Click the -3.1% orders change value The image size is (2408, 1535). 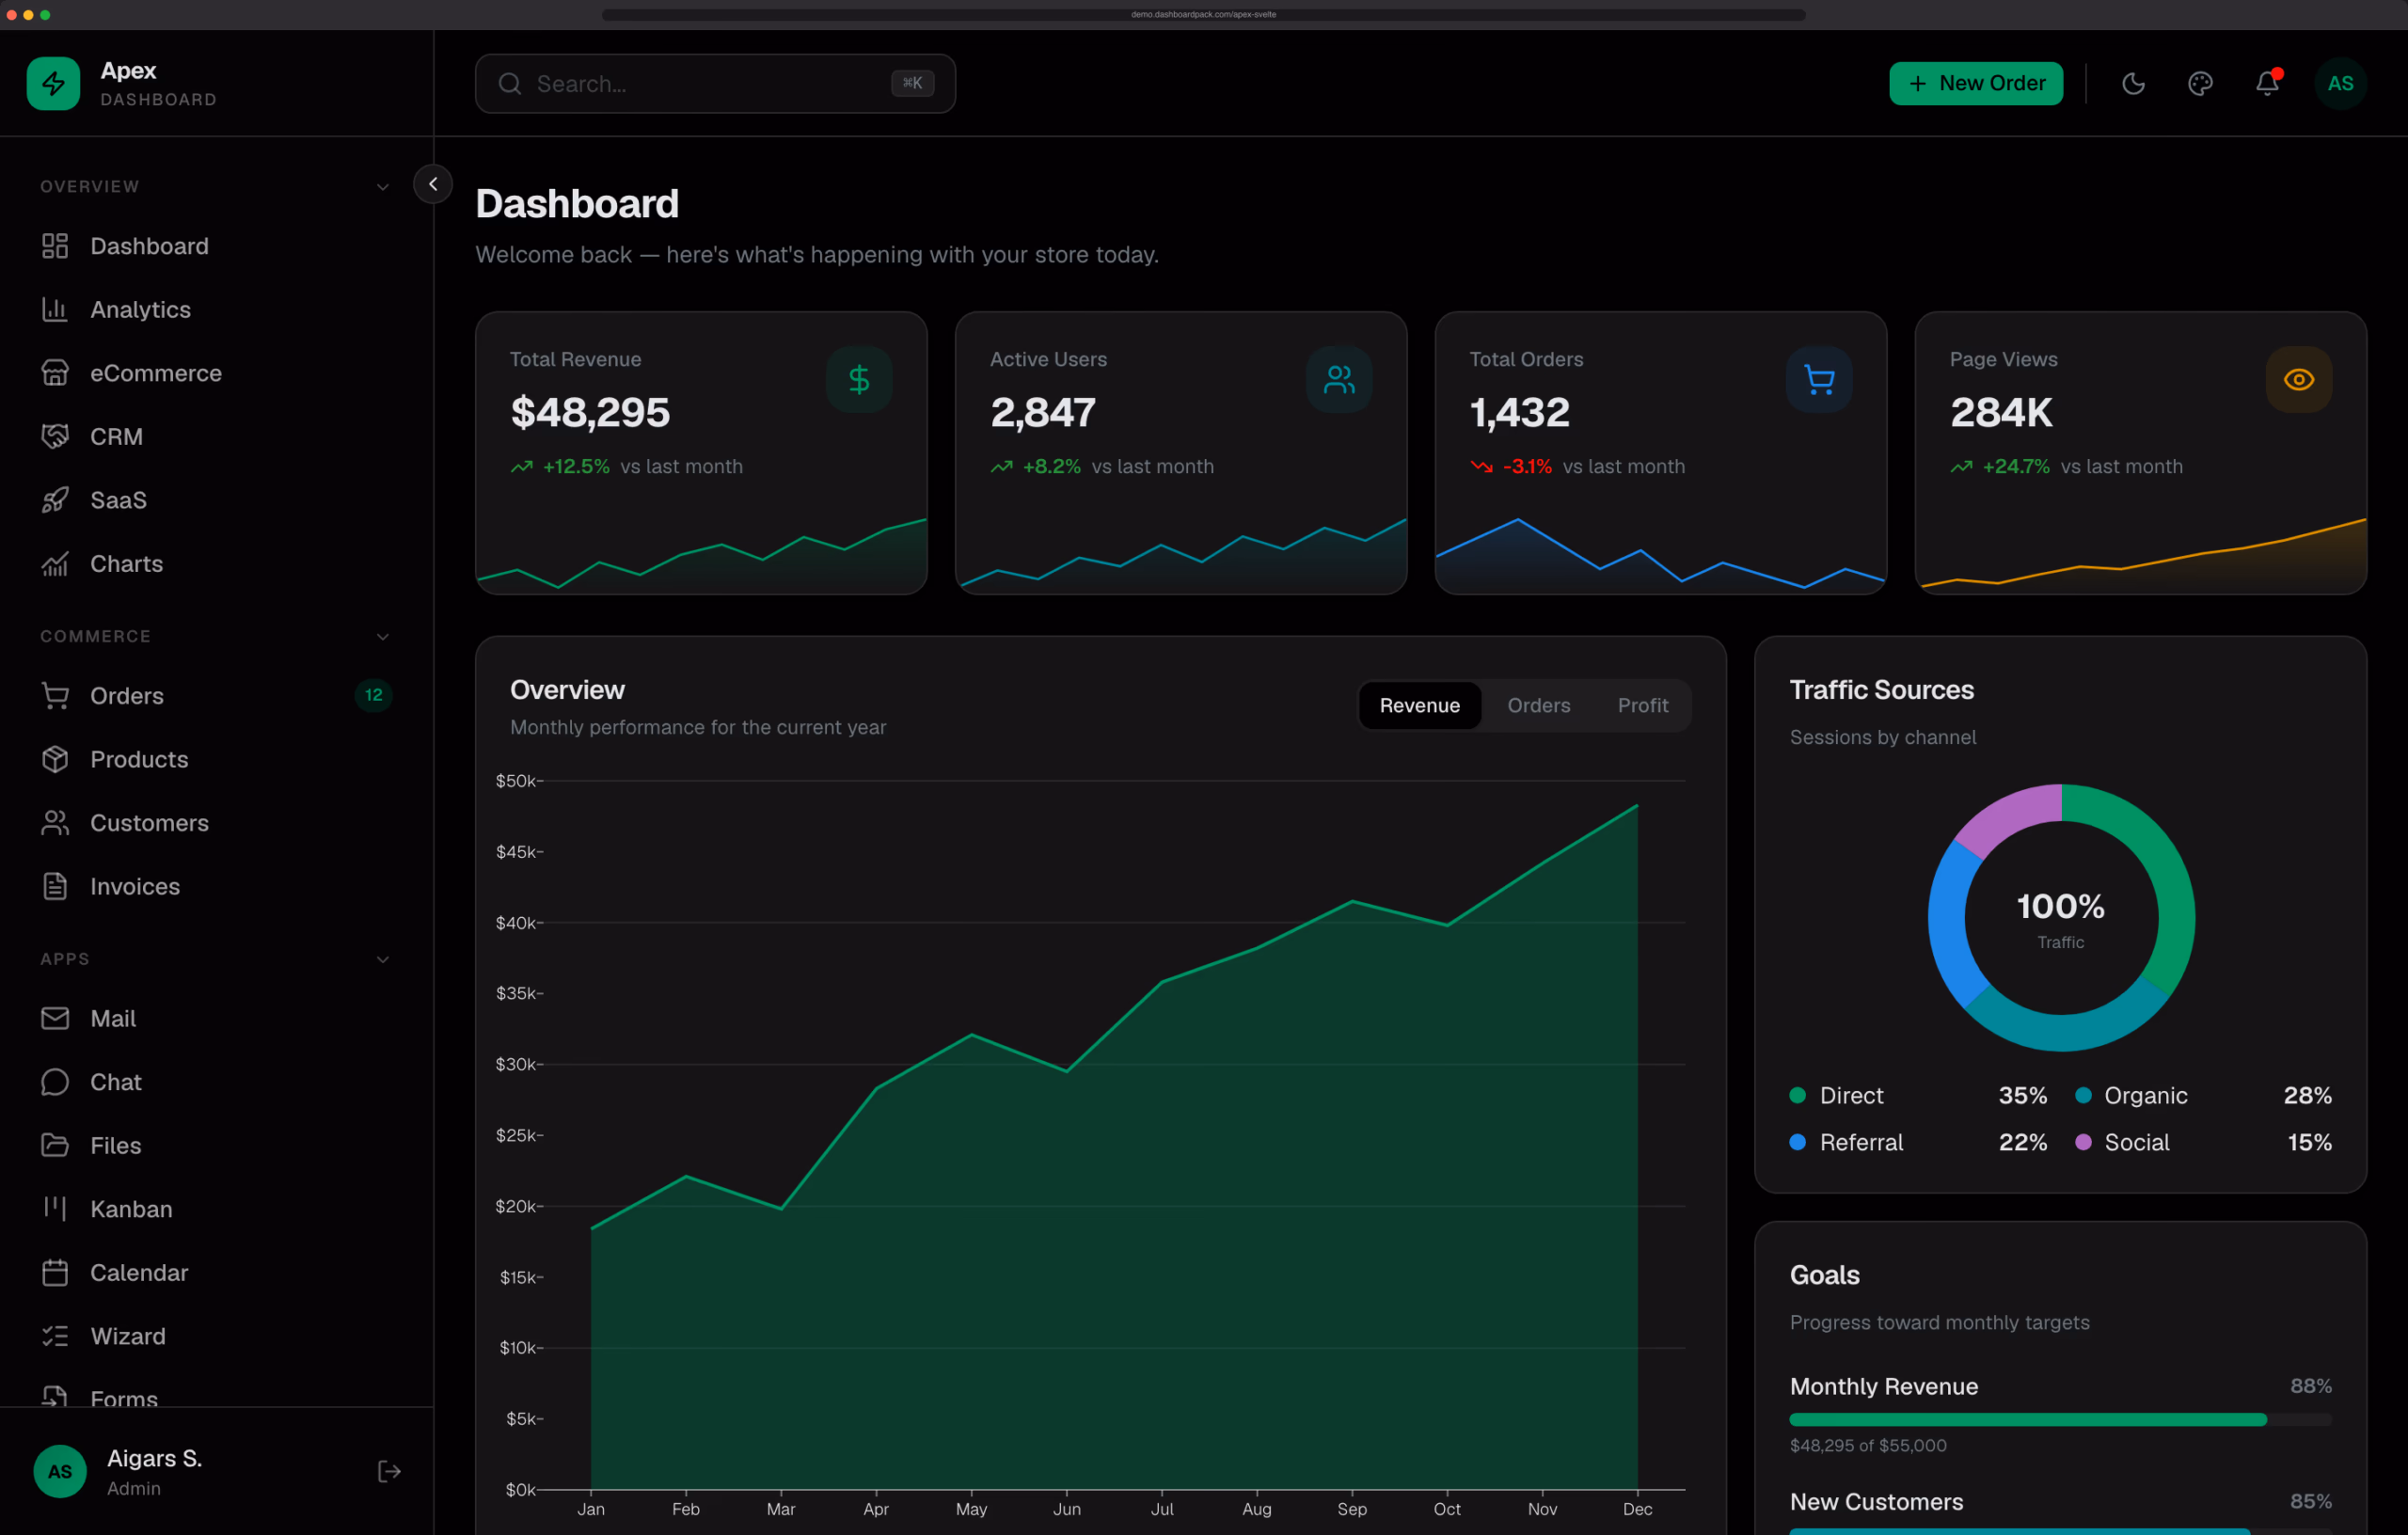click(1527, 466)
